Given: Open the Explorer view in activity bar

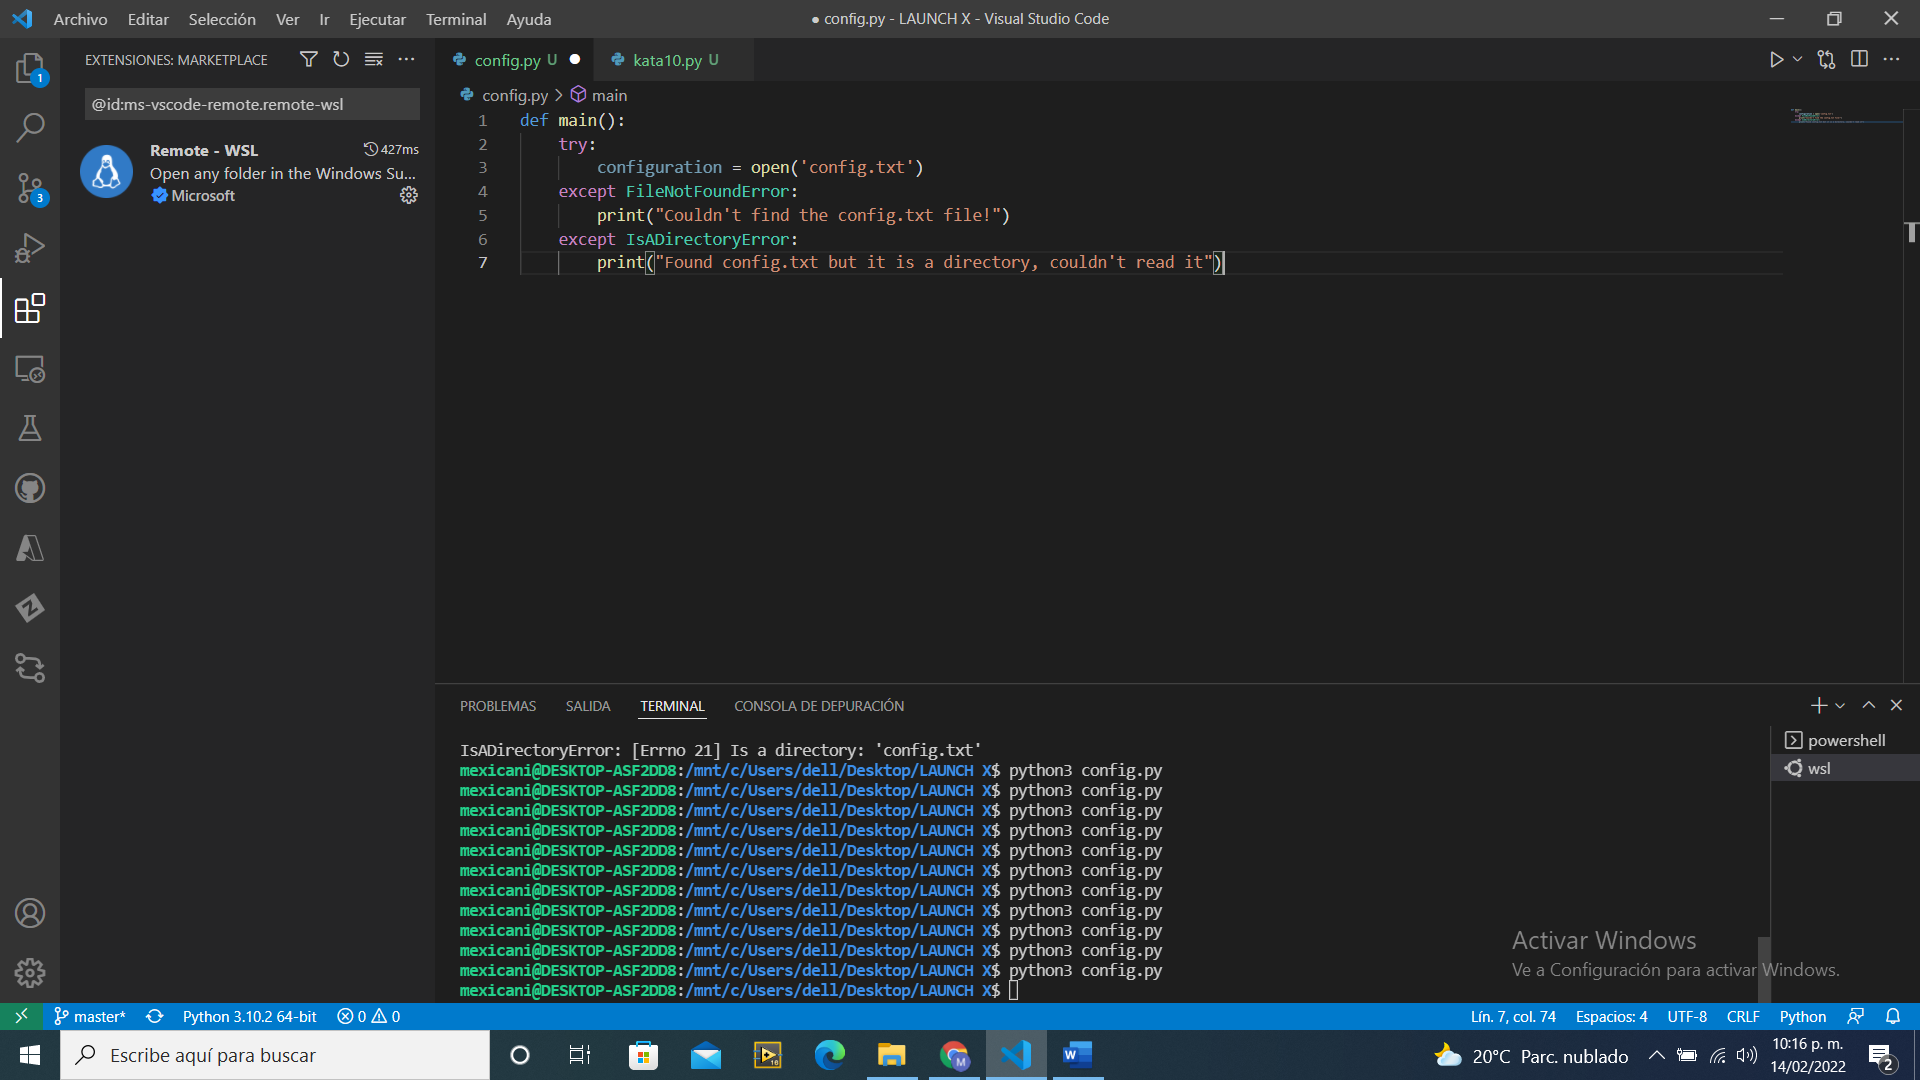Looking at the screenshot, I should click(x=30, y=68).
